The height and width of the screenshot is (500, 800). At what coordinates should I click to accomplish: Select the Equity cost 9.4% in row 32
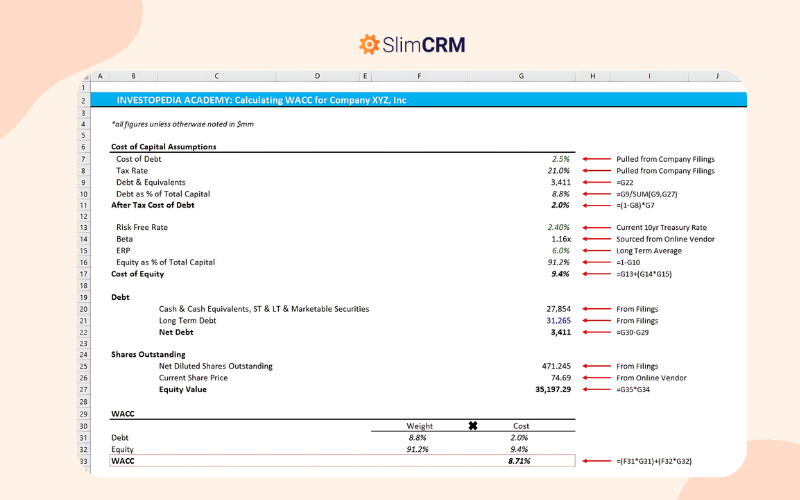[519, 449]
